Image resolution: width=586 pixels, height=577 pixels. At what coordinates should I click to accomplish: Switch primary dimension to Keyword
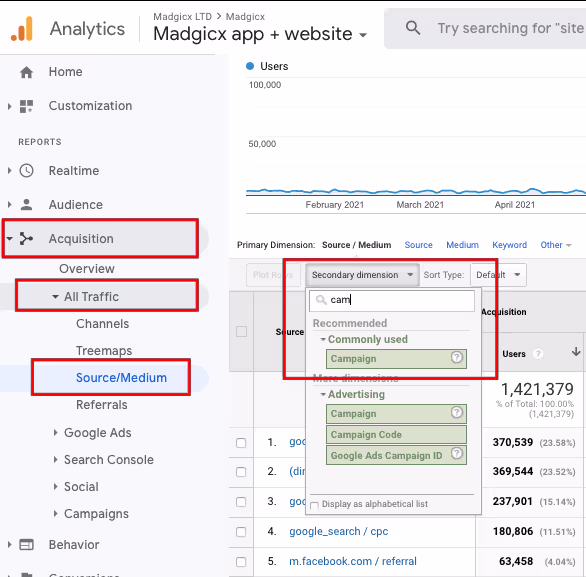click(x=509, y=245)
